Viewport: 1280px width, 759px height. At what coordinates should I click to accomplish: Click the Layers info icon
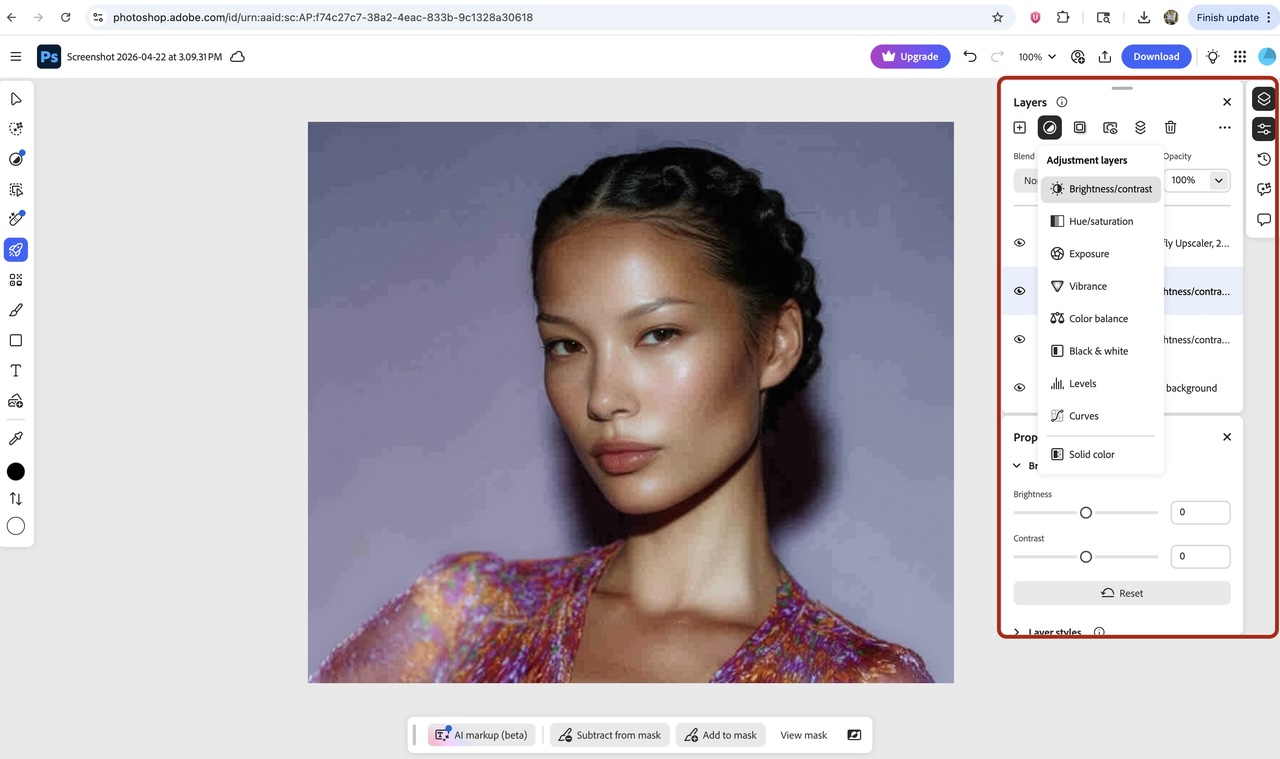coord(1062,102)
